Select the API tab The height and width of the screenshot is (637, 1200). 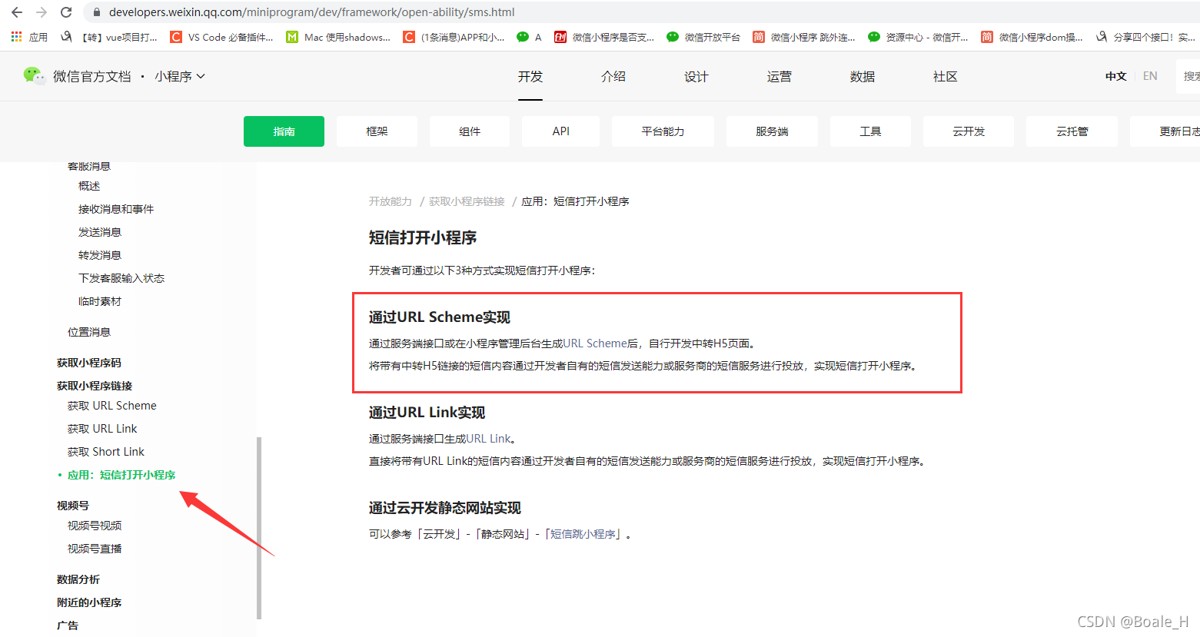[x=561, y=131]
